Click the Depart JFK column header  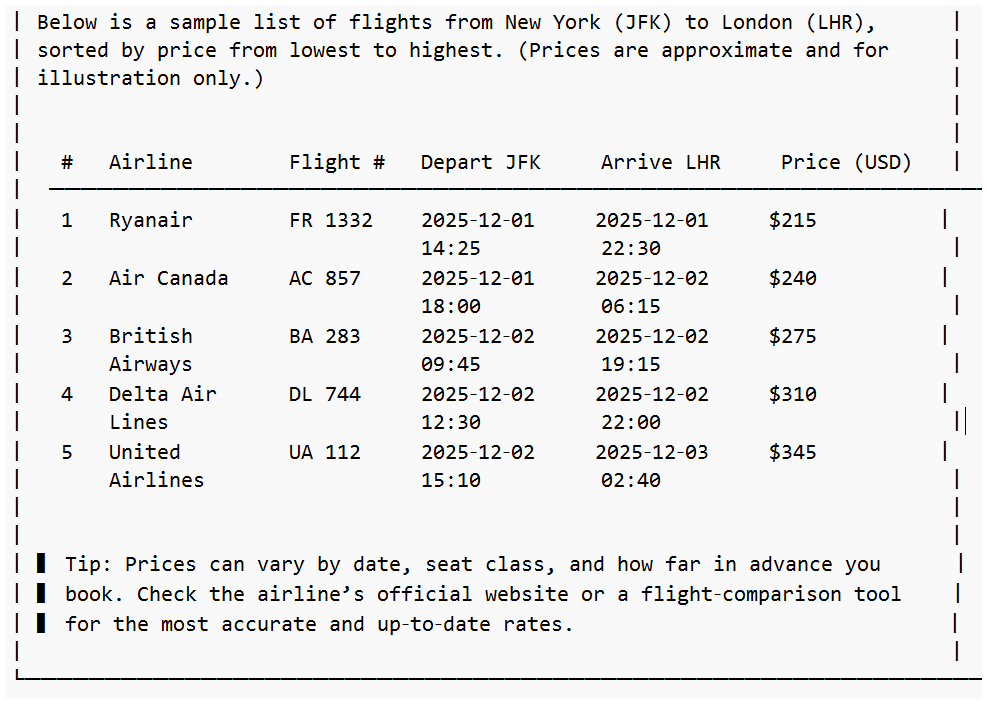(480, 162)
